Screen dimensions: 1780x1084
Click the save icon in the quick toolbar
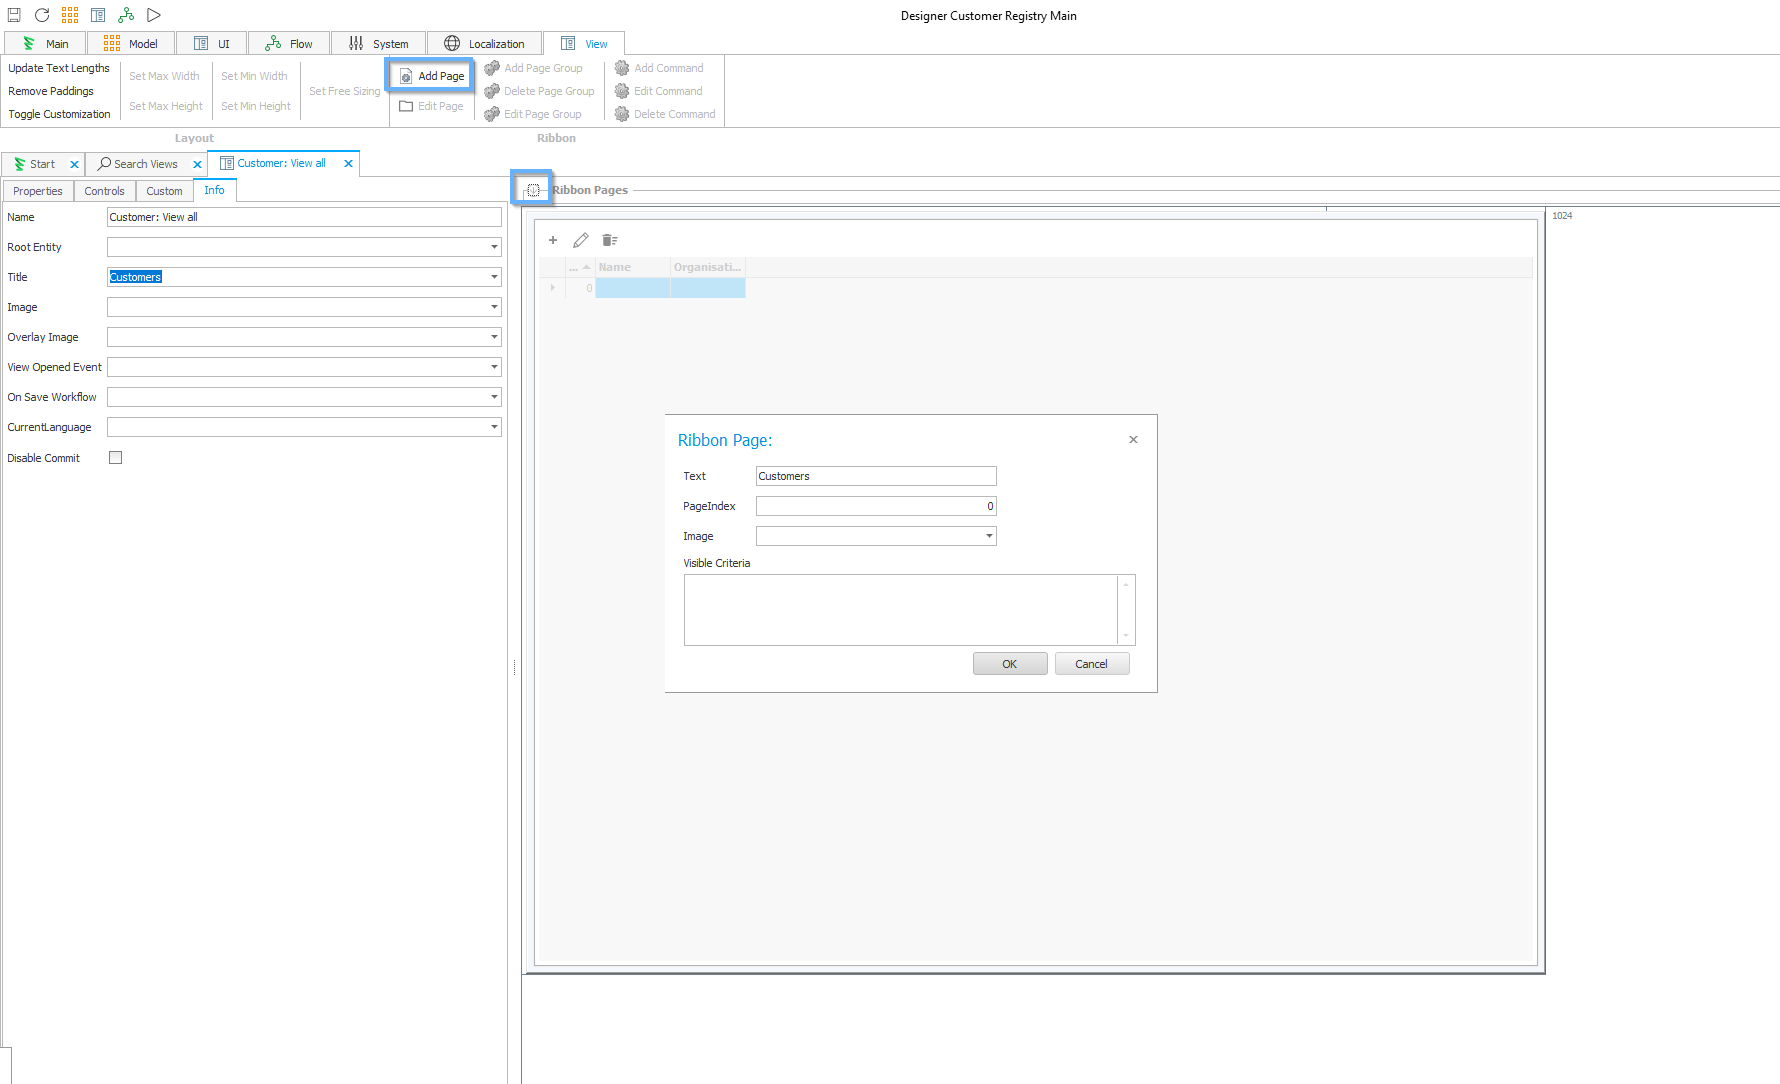coord(14,15)
